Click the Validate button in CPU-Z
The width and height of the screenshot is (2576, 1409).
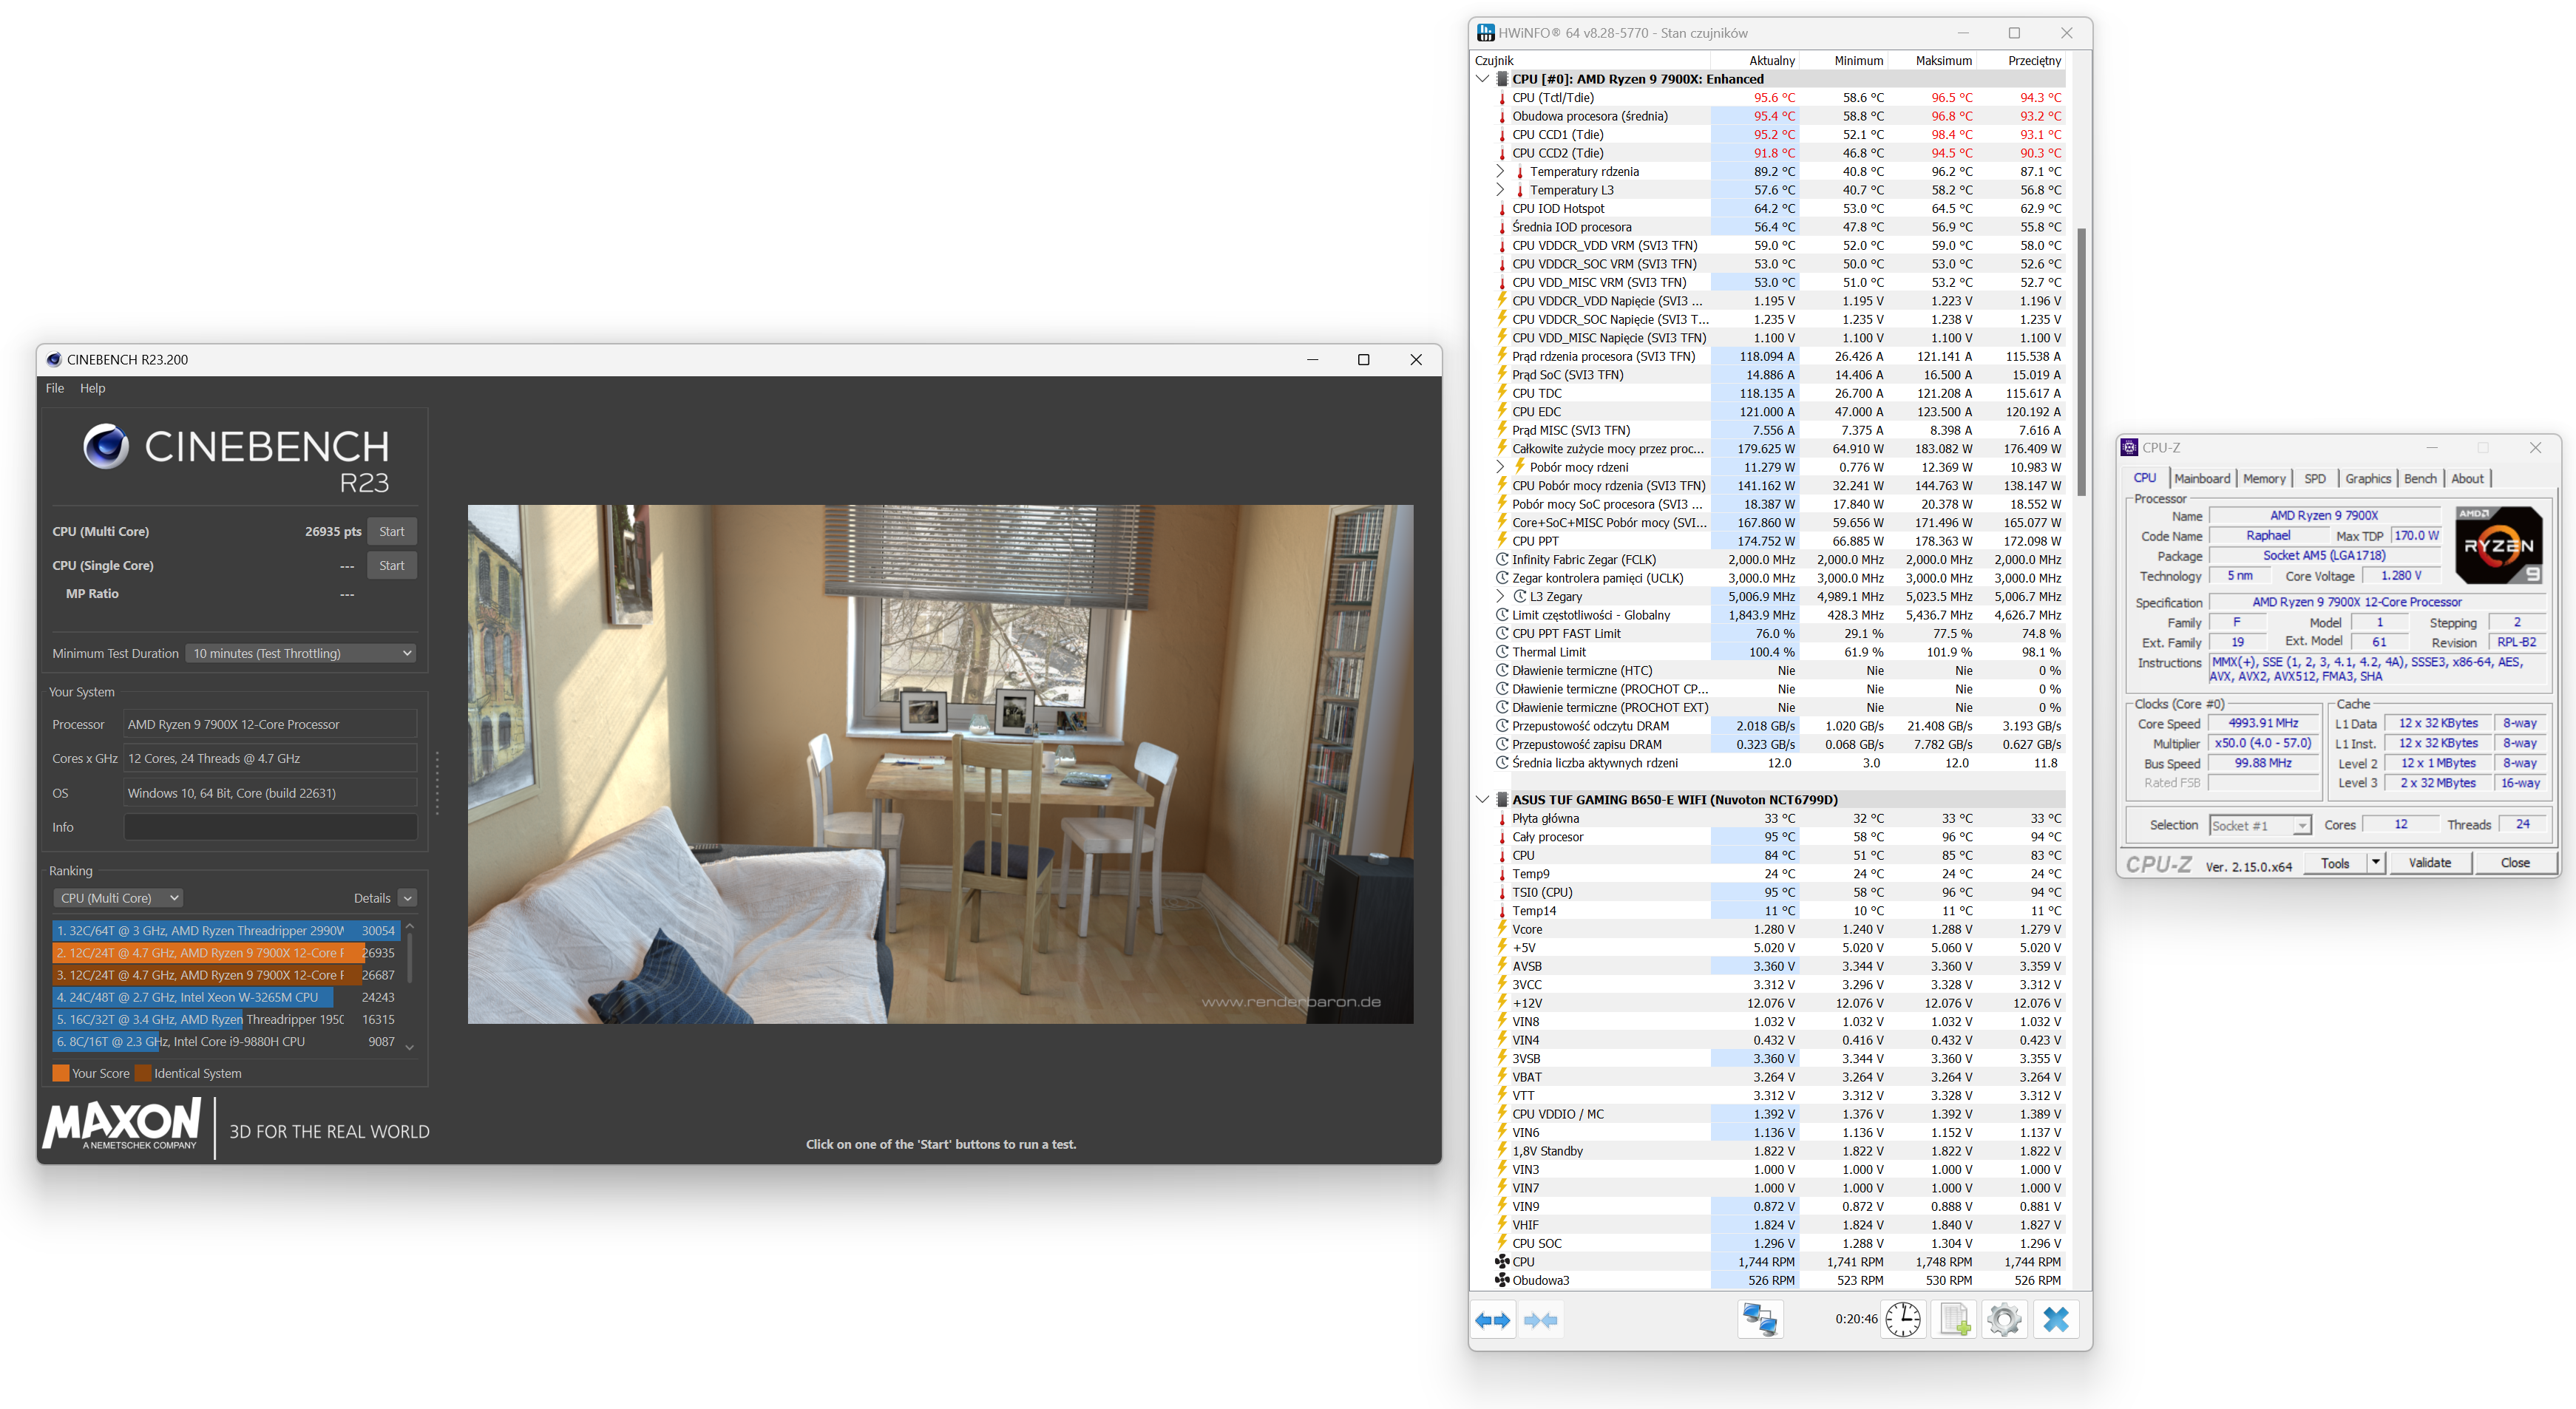(2429, 863)
